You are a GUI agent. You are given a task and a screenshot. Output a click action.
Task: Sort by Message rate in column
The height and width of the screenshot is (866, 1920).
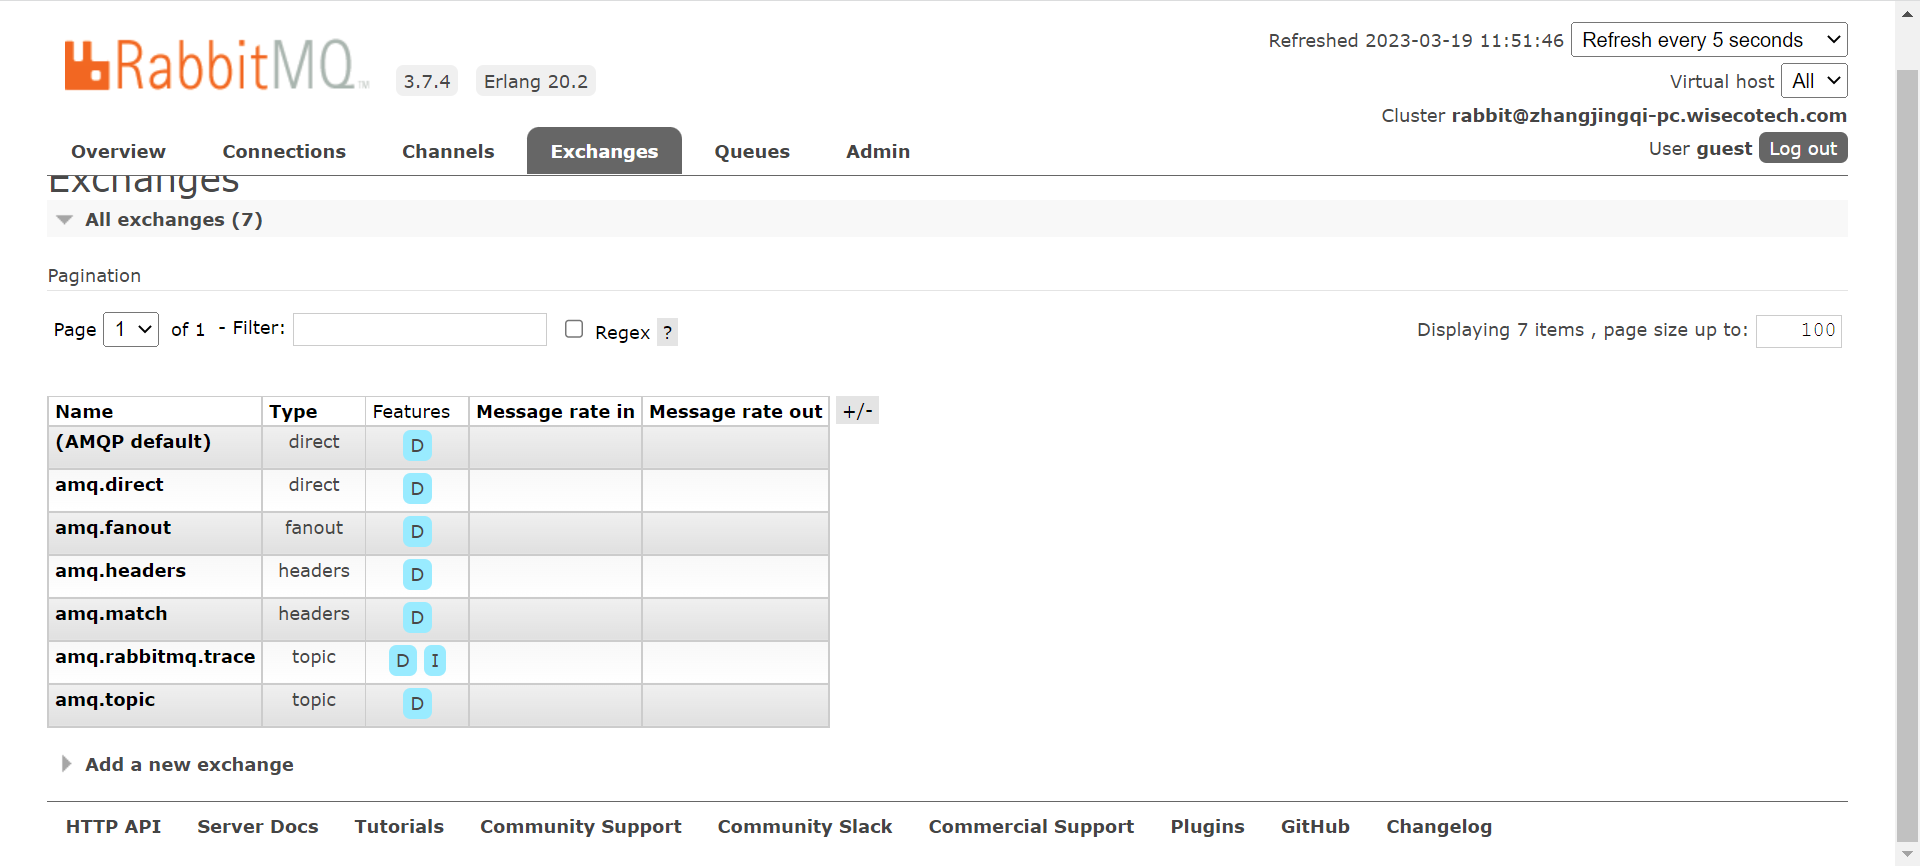click(x=555, y=411)
